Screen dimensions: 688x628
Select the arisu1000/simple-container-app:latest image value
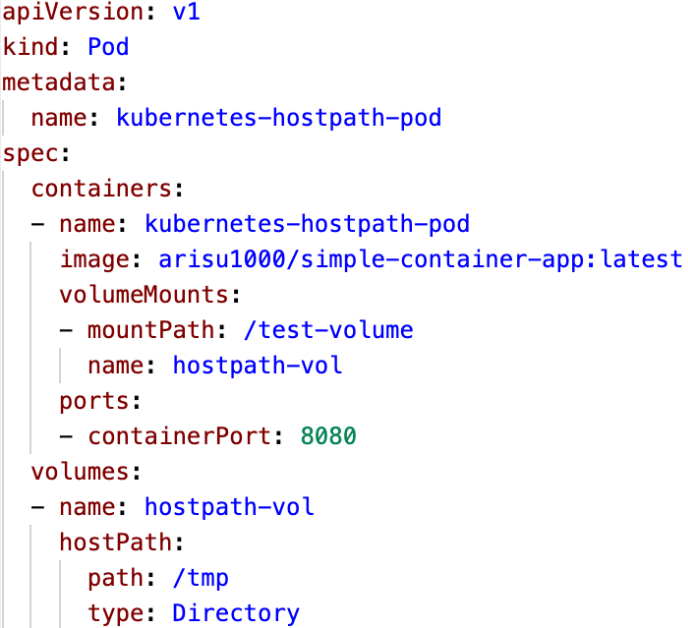[420, 259]
